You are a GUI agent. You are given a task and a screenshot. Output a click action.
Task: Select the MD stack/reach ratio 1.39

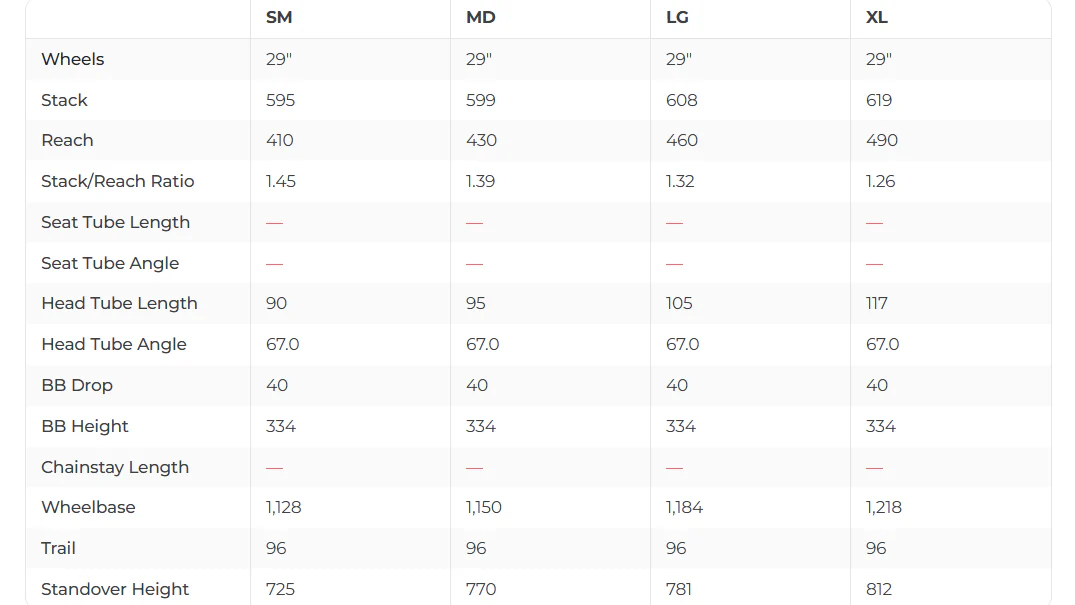[481, 181]
